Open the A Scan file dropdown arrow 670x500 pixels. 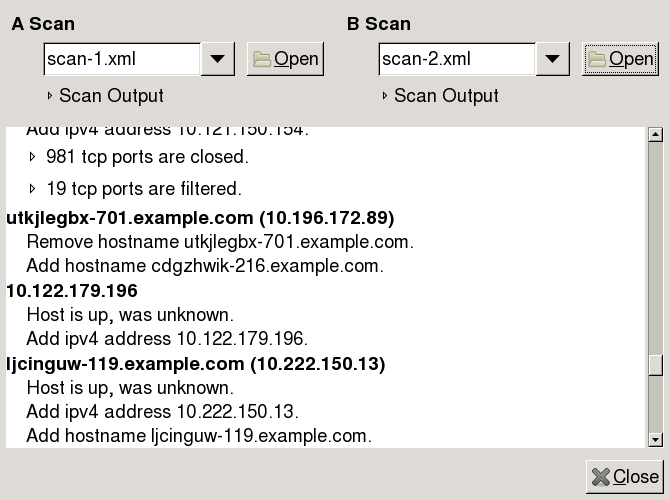(x=217, y=59)
